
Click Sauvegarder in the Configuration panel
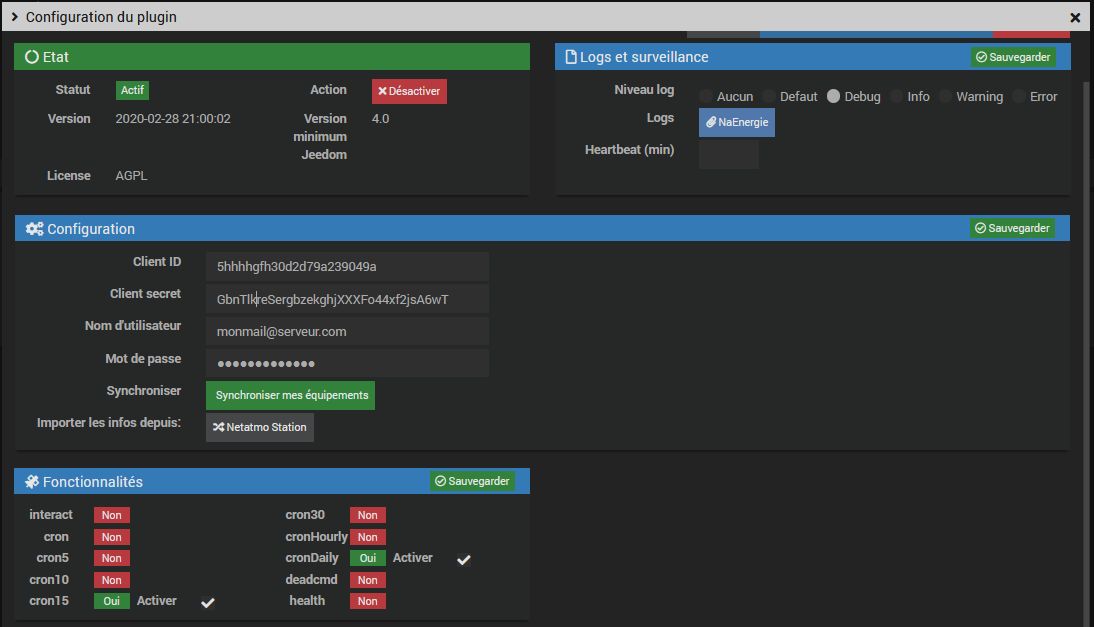(1012, 228)
